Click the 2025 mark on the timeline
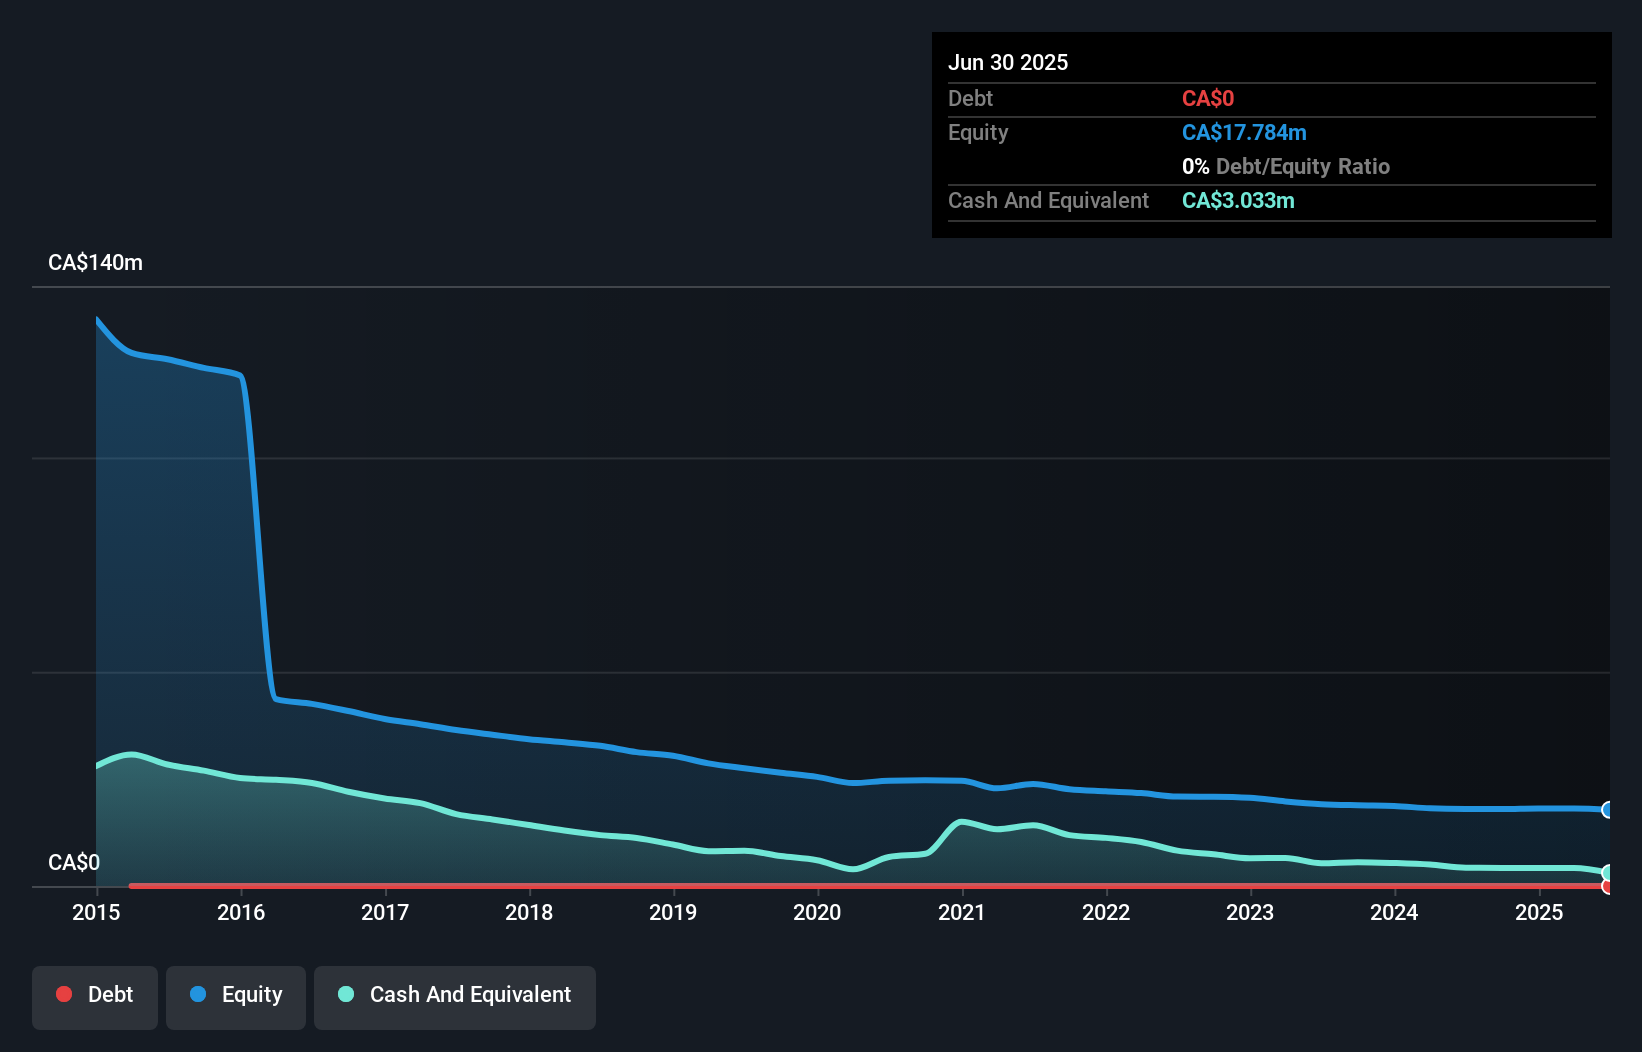The image size is (1642, 1052). (1539, 912)
